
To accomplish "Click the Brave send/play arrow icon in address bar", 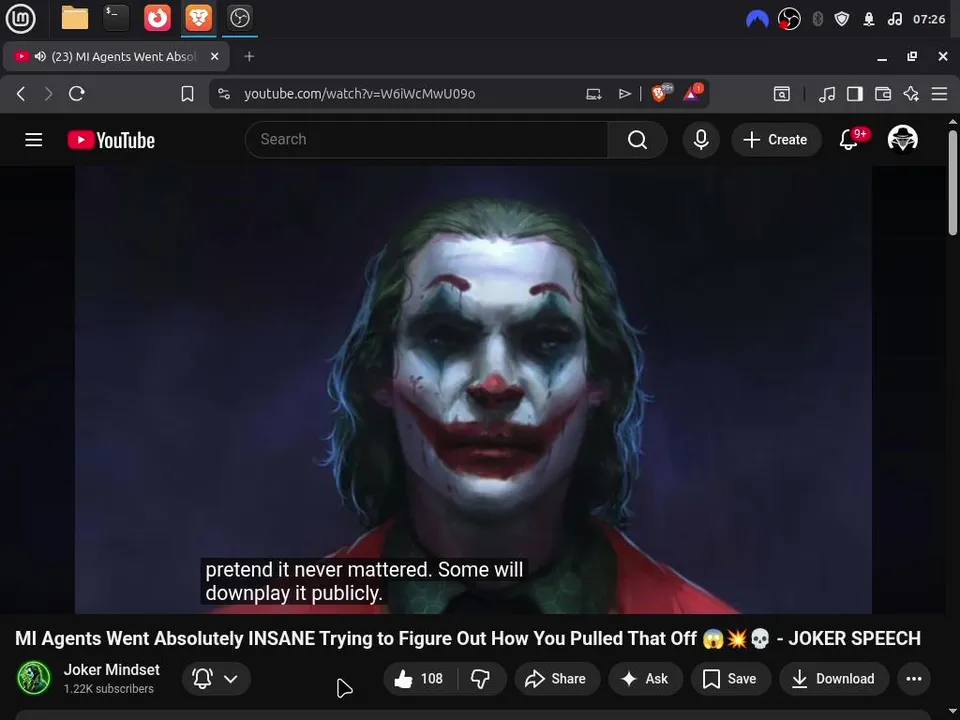I will (624, 94).
